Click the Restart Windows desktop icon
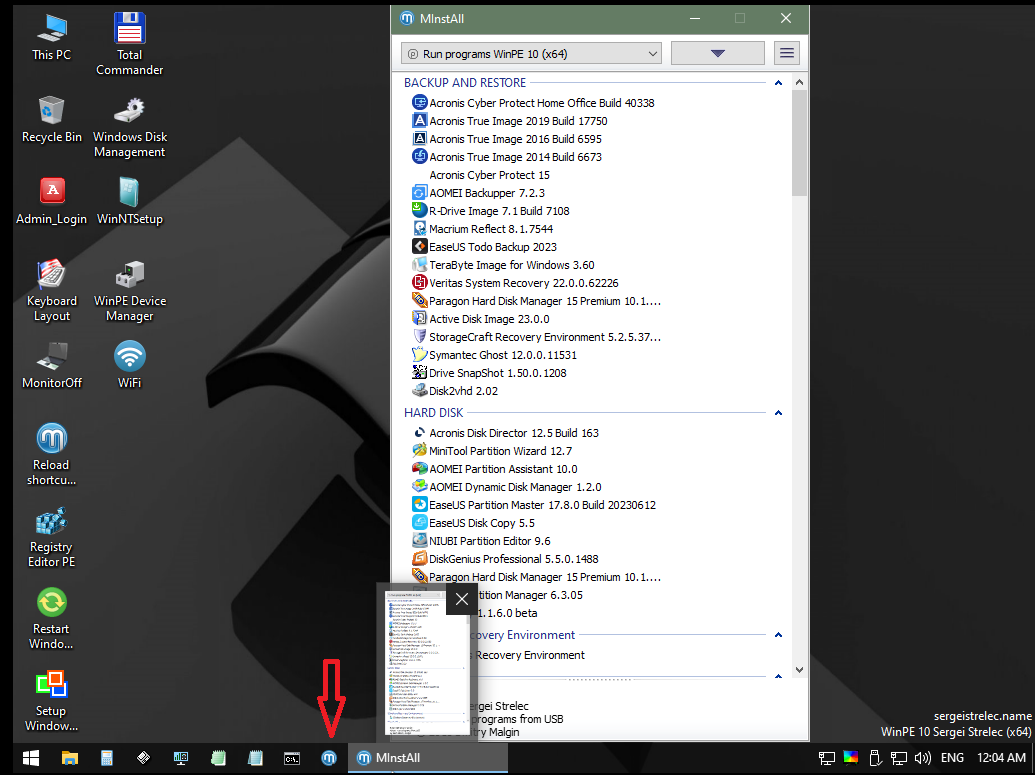Image resolution: width=1035 pixels, height=775 pixels. pyautogui.click(x=51, y=619)
